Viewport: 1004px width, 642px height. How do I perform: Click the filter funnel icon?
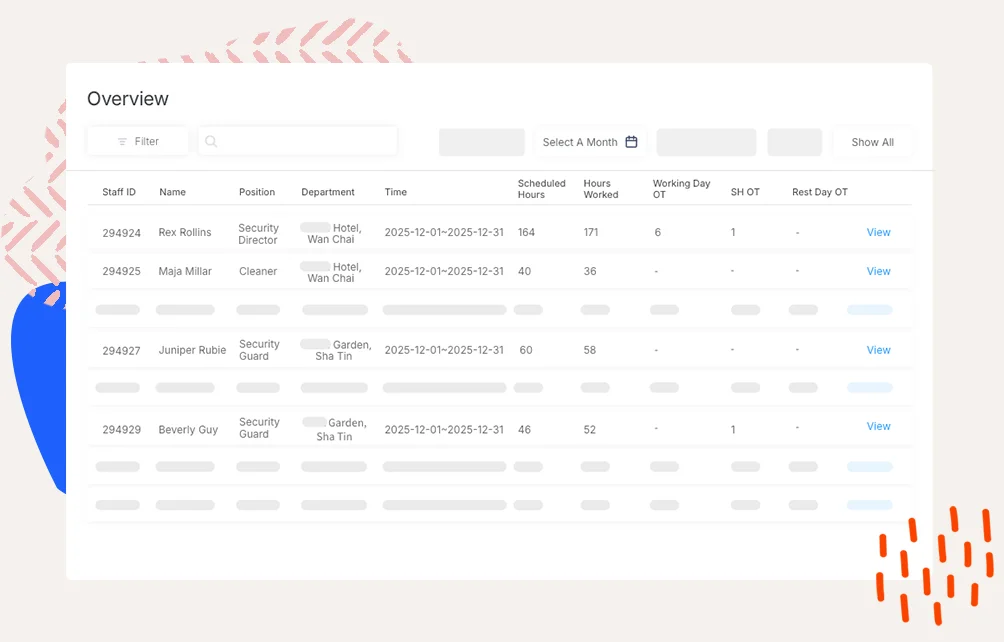122,142
